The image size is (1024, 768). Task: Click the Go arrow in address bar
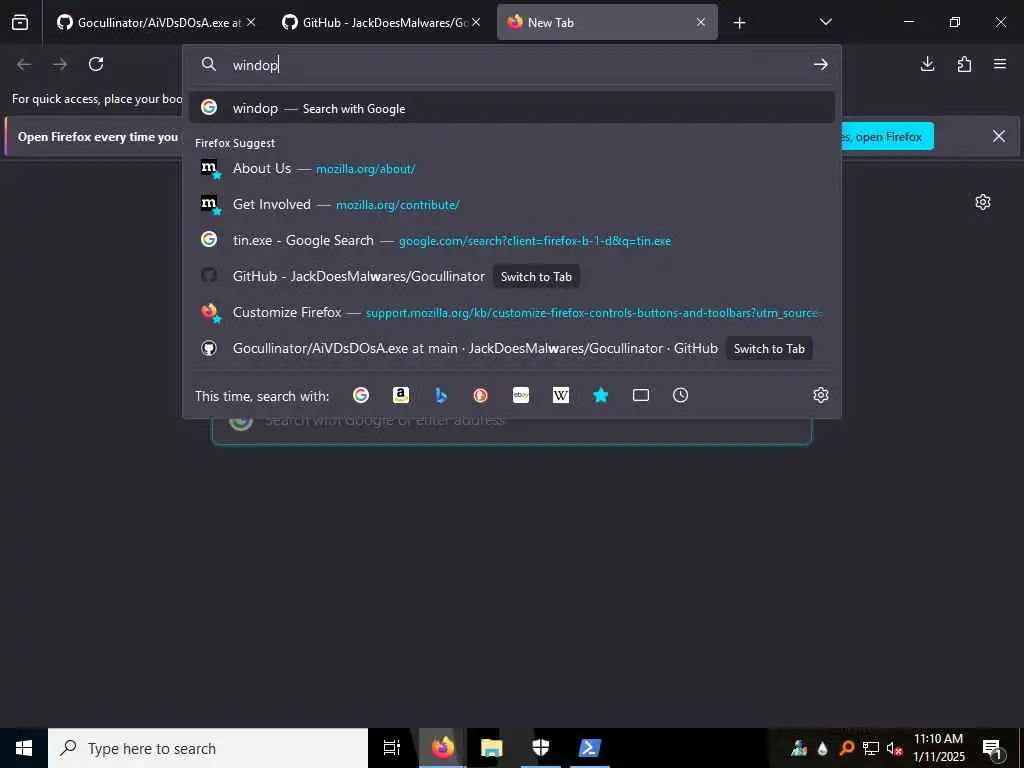coord(821,64)
